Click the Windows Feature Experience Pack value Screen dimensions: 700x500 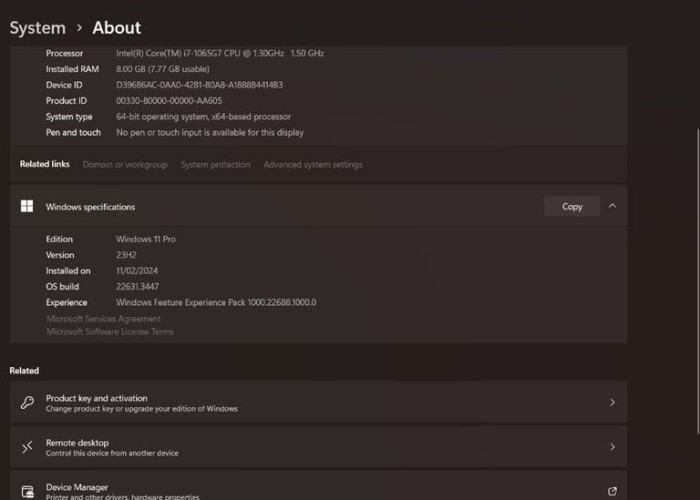click(x=216, y=303)
